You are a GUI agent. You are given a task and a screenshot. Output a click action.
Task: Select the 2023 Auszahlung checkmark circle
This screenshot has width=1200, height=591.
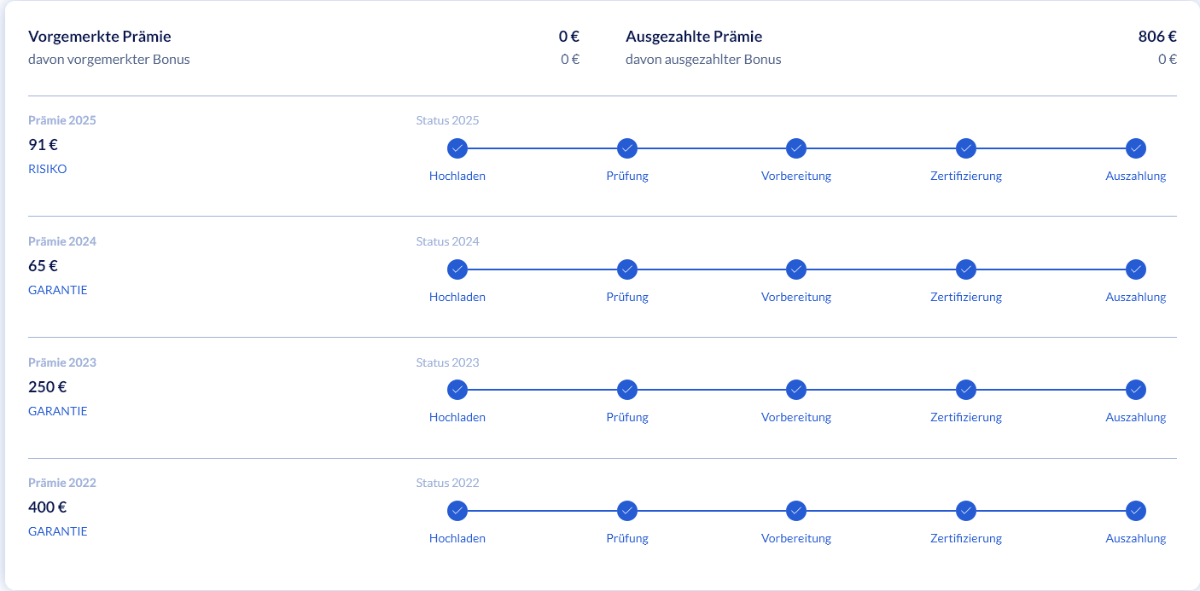point(1135,390)
